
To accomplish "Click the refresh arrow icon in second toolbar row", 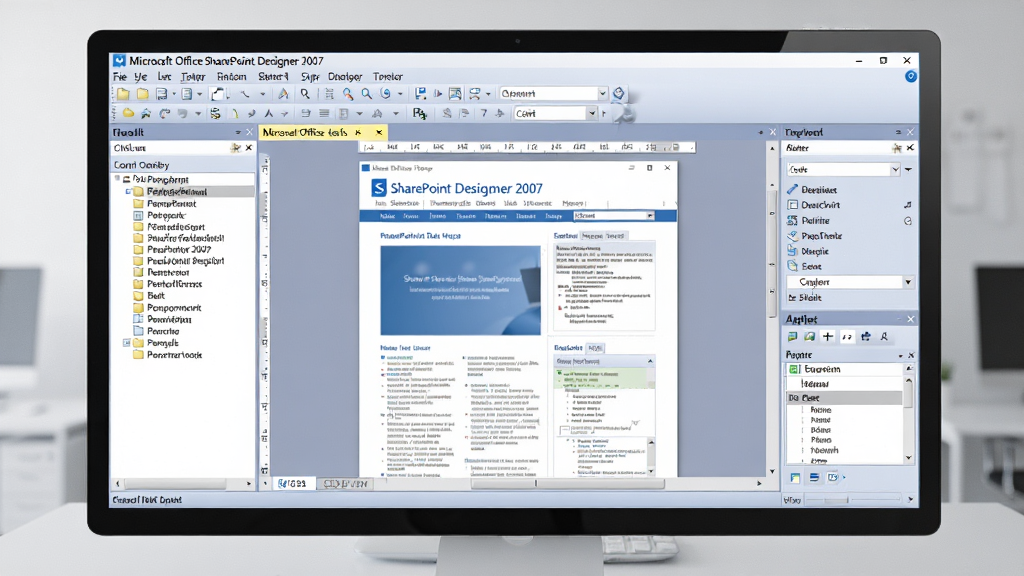I will coord(165,114).
